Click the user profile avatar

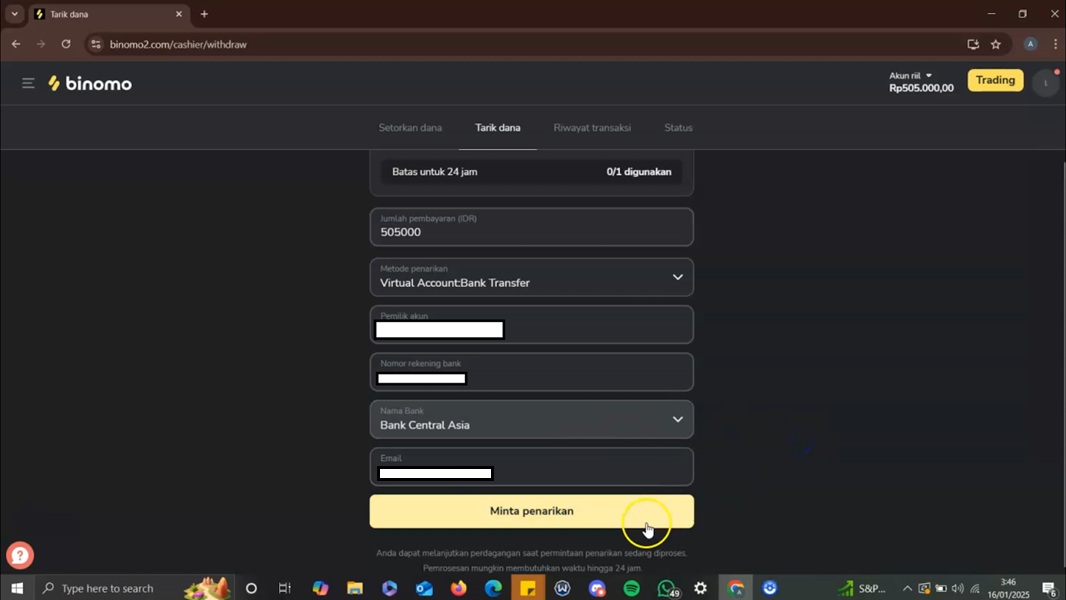click(1045, 83)
